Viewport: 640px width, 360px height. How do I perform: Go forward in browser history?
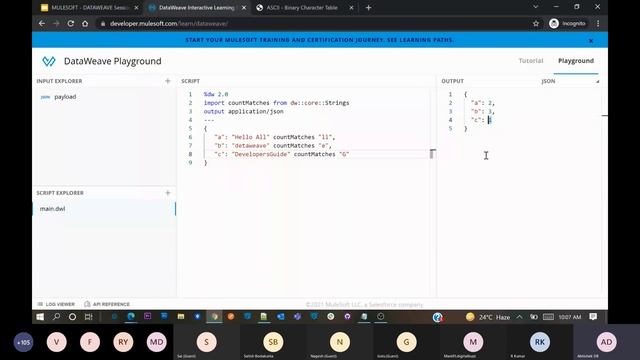tap(56, 24)
